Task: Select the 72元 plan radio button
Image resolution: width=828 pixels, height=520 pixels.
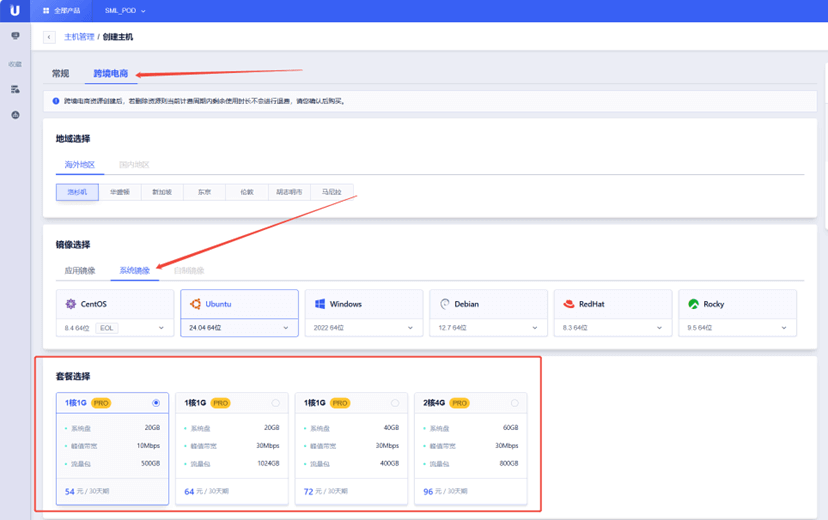Action: (395, 403)
